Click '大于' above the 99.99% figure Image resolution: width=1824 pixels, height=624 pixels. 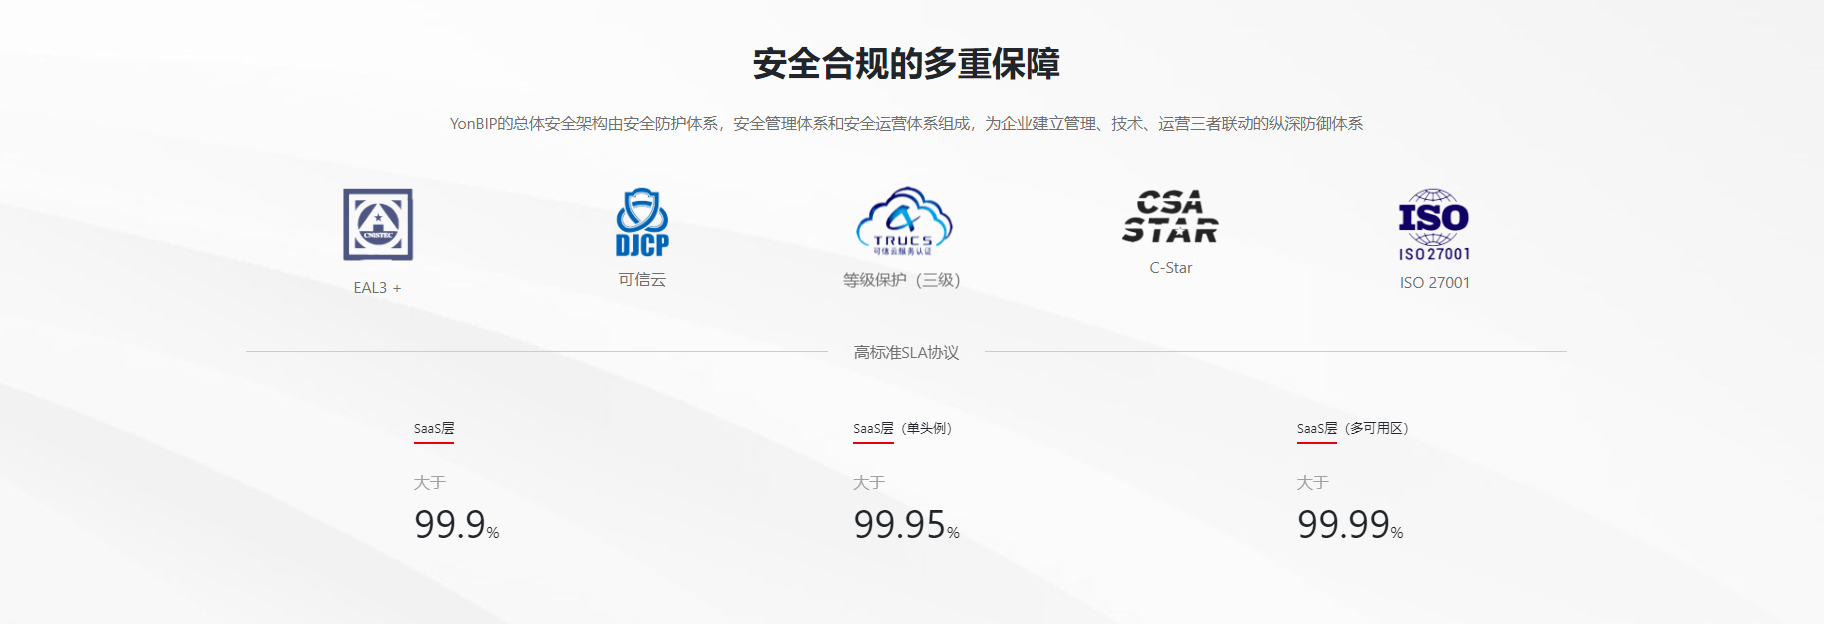[1313, 483]
